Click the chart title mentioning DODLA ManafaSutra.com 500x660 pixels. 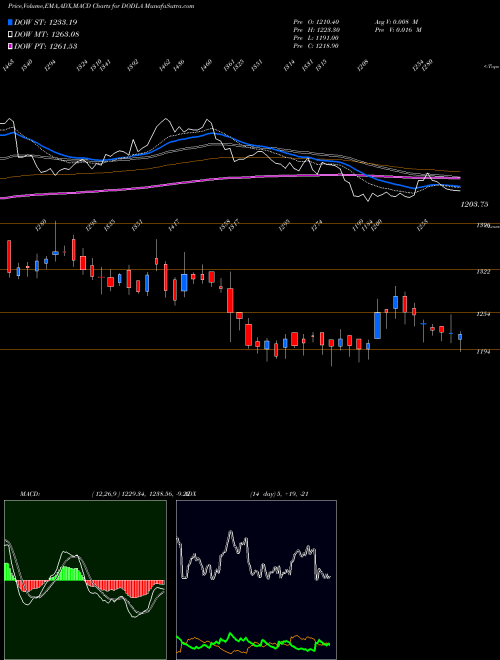coord(101,6)
